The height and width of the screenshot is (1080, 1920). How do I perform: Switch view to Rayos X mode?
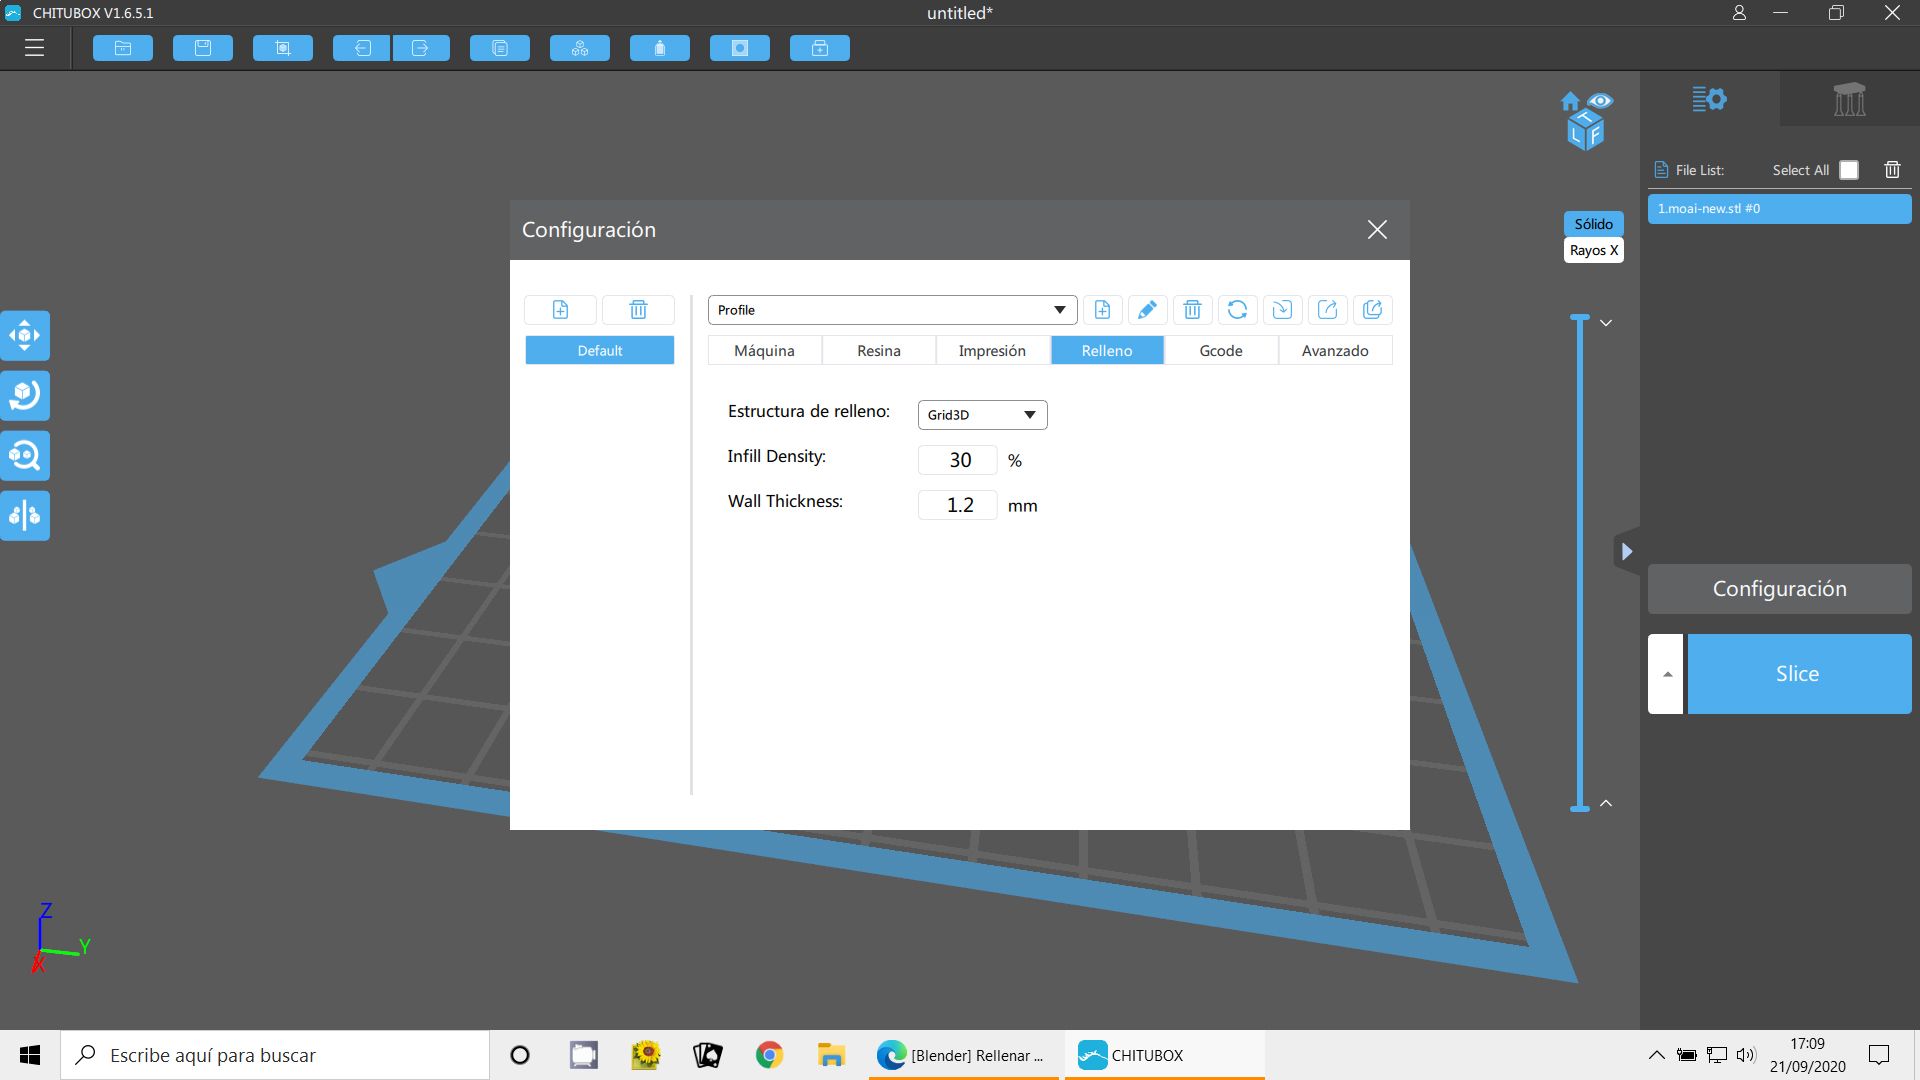click(x=1593, y=250)
